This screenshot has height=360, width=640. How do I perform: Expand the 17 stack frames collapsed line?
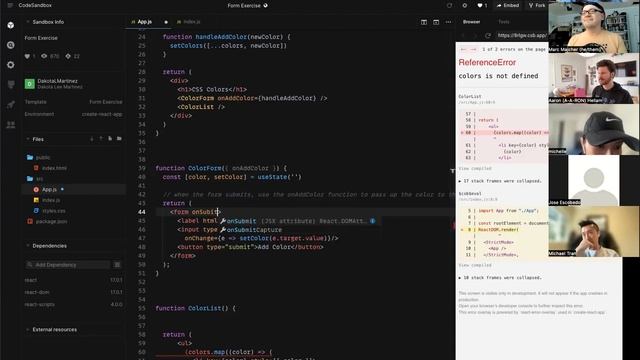click(x=500, y=181)
